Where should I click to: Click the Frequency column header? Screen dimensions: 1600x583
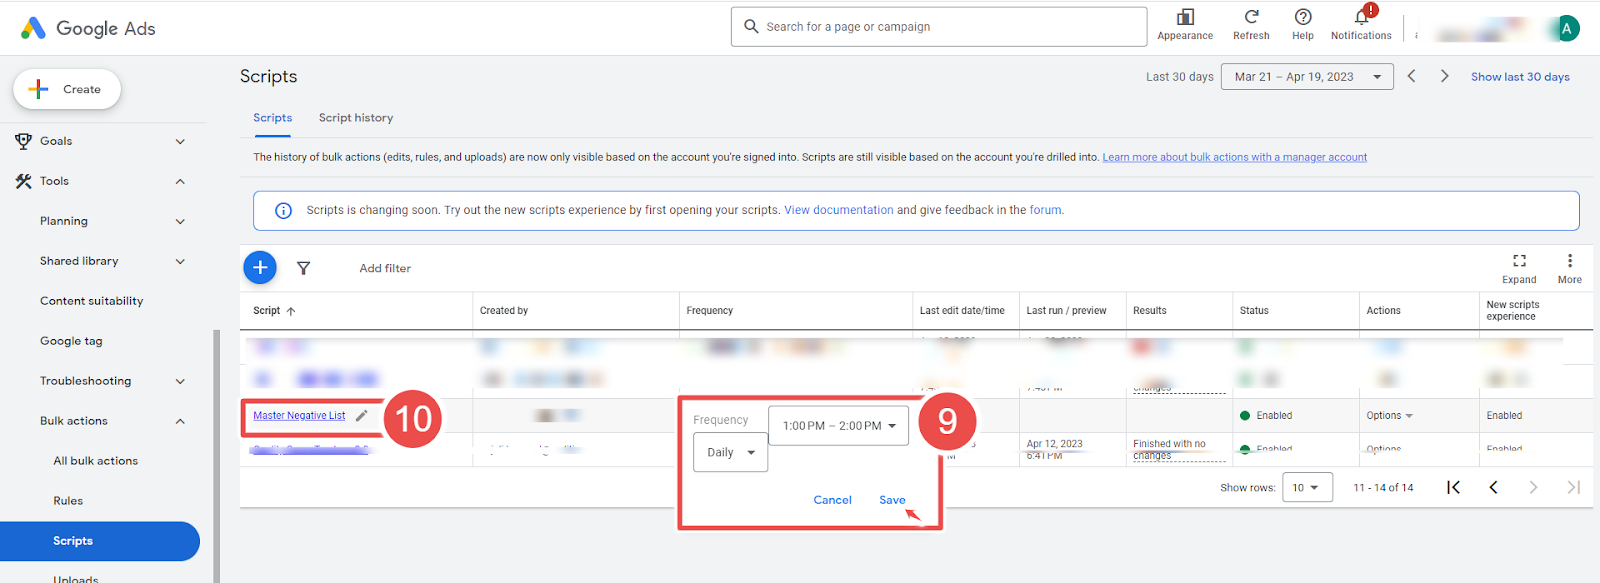[710, 311]
